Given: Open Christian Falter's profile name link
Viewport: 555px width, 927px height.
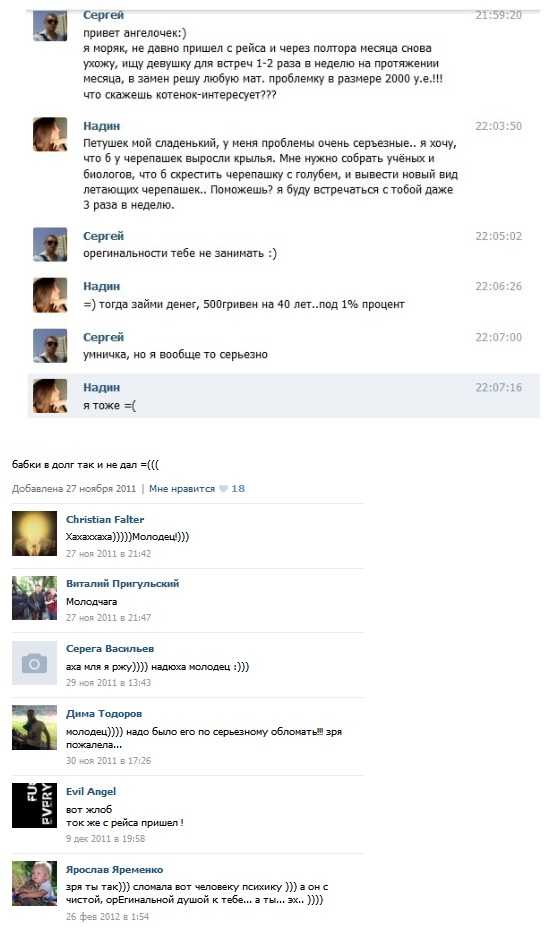Looking at the screenshot, I should (x=105, y=520).
